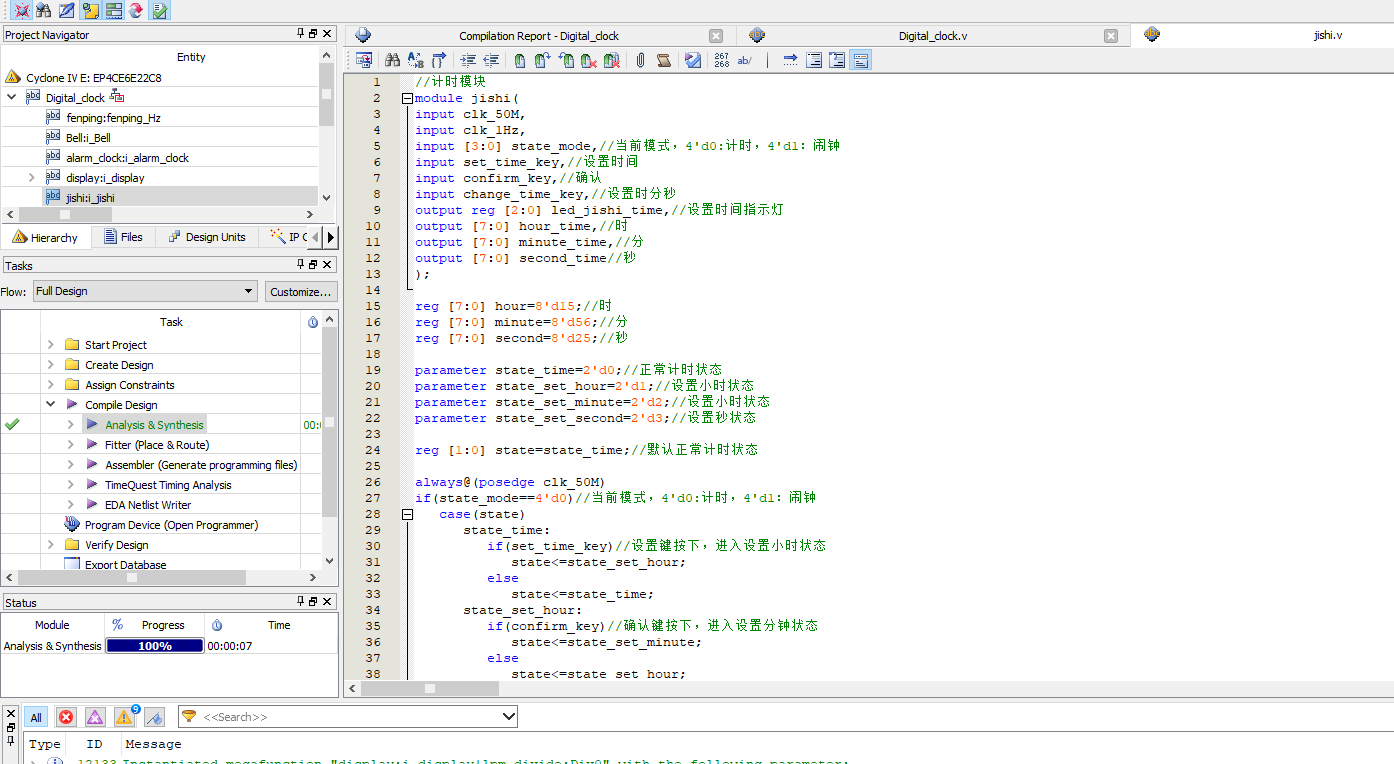This screenshot has height=764, width=1394.
Task: Expand the Start Project task folder
Action: pyautogui.click(x=51, y=344)
